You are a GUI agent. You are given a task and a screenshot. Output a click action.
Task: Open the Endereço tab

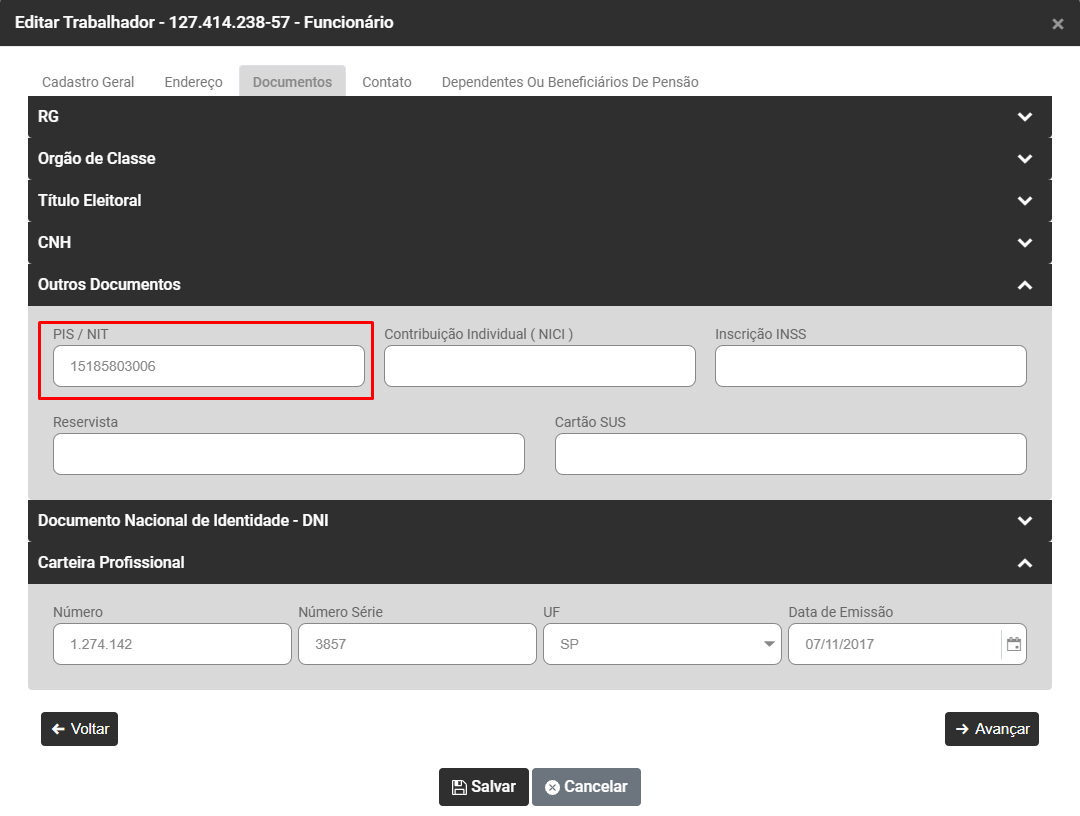pos(193,82)
